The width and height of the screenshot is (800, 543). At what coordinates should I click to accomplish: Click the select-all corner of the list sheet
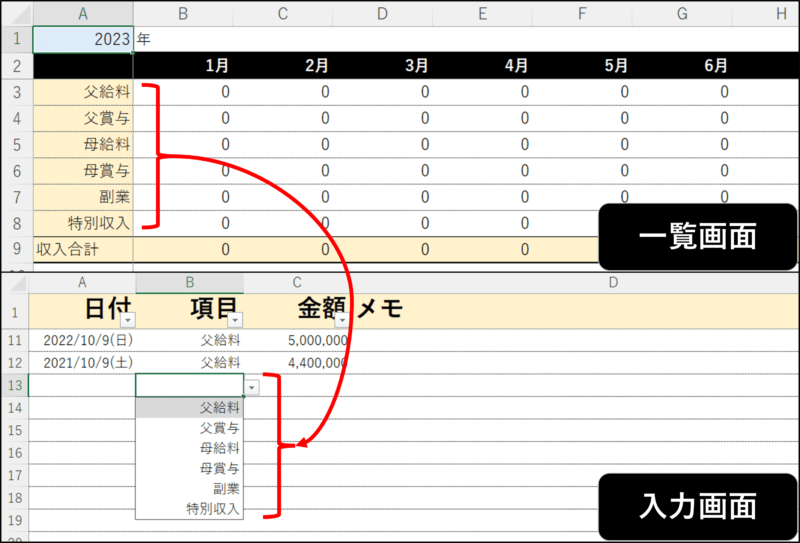(x=17, y=14)
